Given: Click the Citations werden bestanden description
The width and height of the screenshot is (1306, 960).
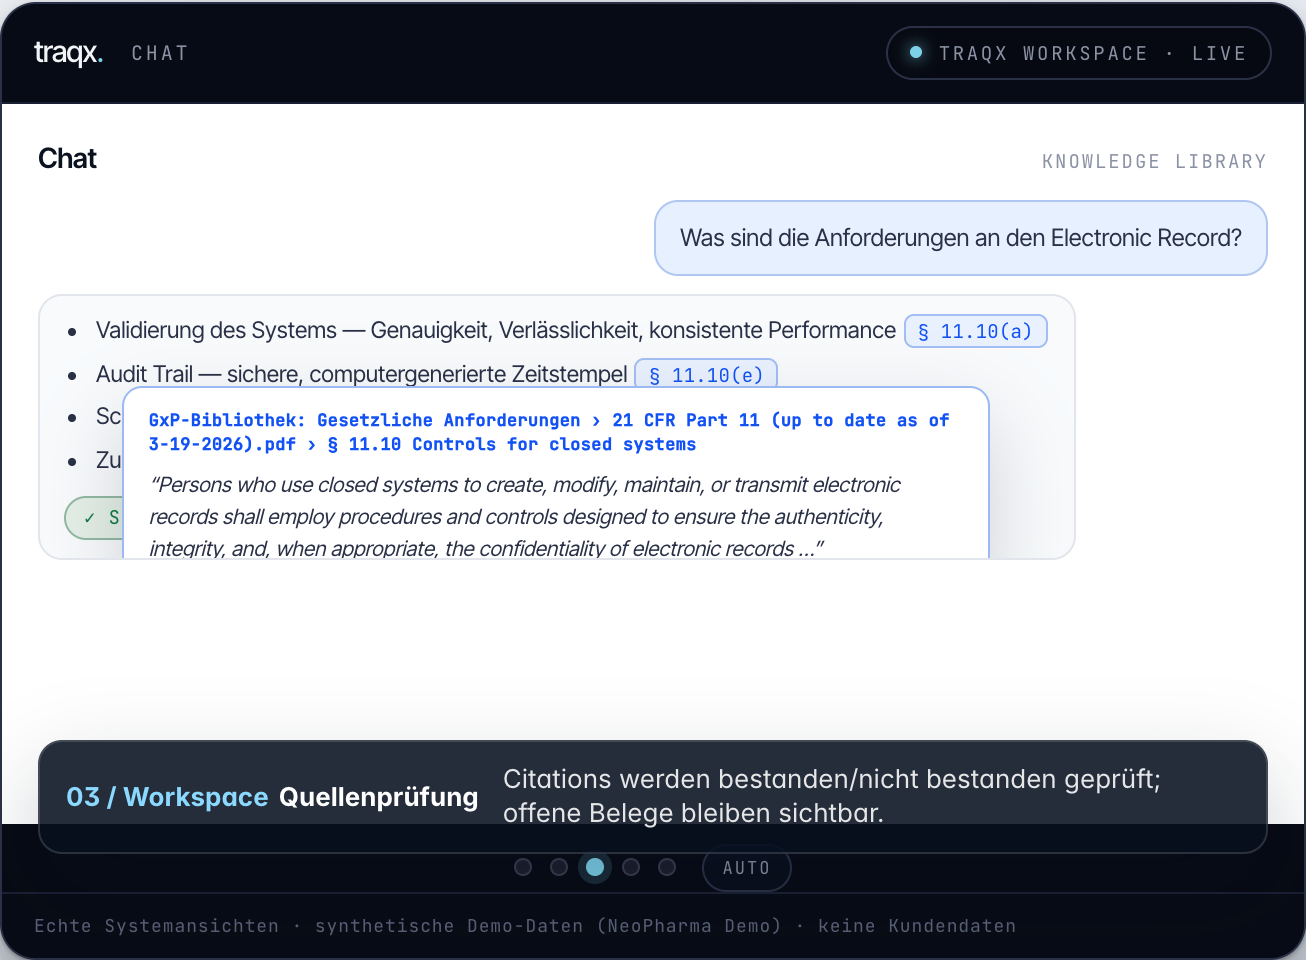Looking at the screenshot, I should click(832, 796).
